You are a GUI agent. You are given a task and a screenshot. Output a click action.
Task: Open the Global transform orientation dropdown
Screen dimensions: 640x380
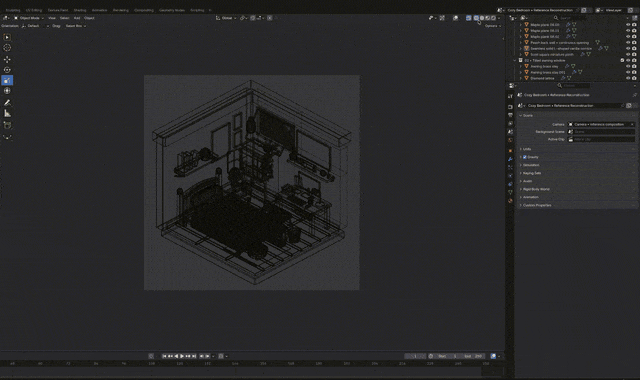tap(227, 18)
